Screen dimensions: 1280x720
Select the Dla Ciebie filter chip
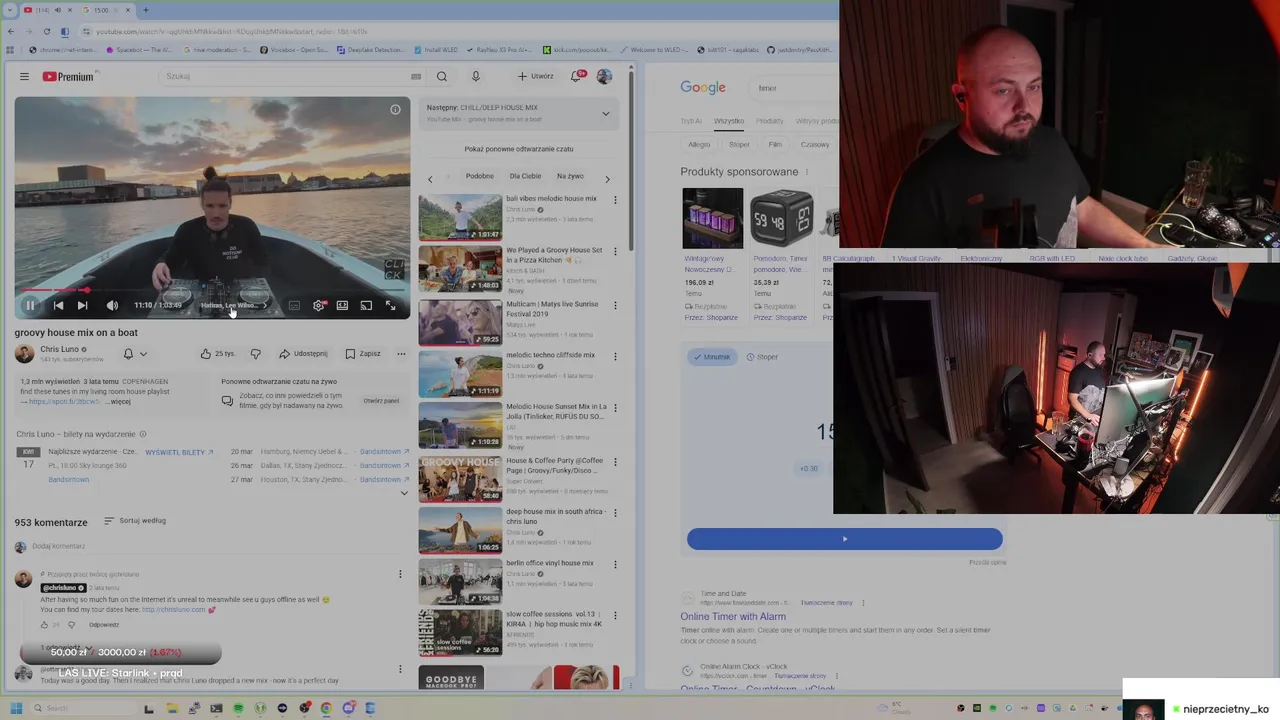tap(525, 176)
